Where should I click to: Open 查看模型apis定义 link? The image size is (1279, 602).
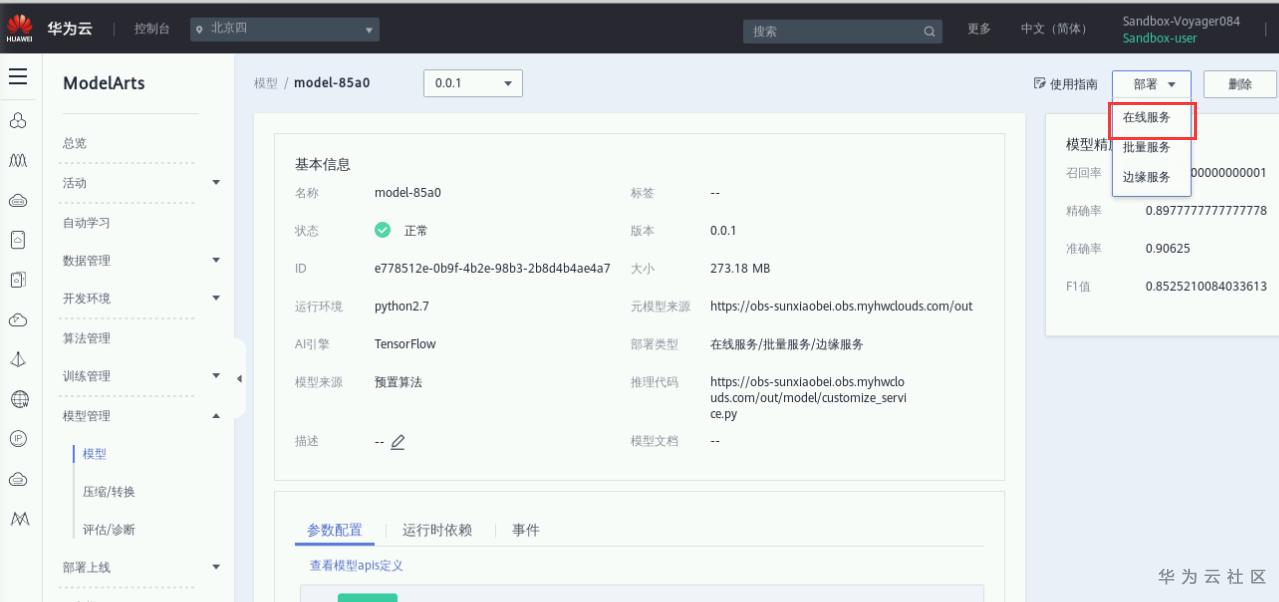(356, 566)
